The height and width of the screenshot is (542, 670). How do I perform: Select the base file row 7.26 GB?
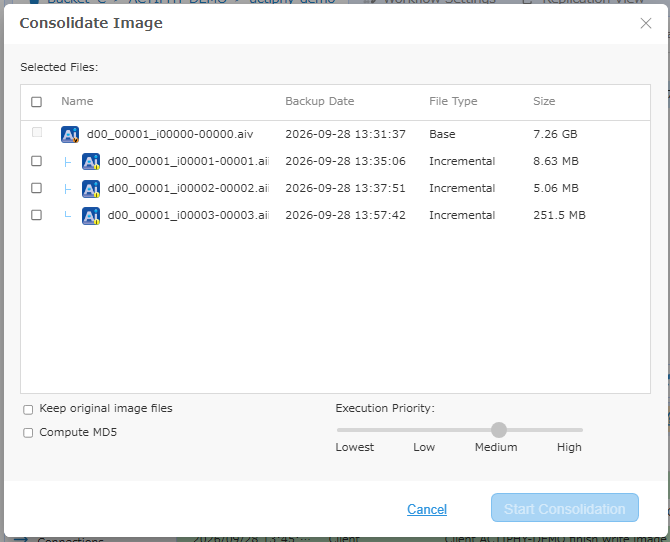(x=335, y=134)
